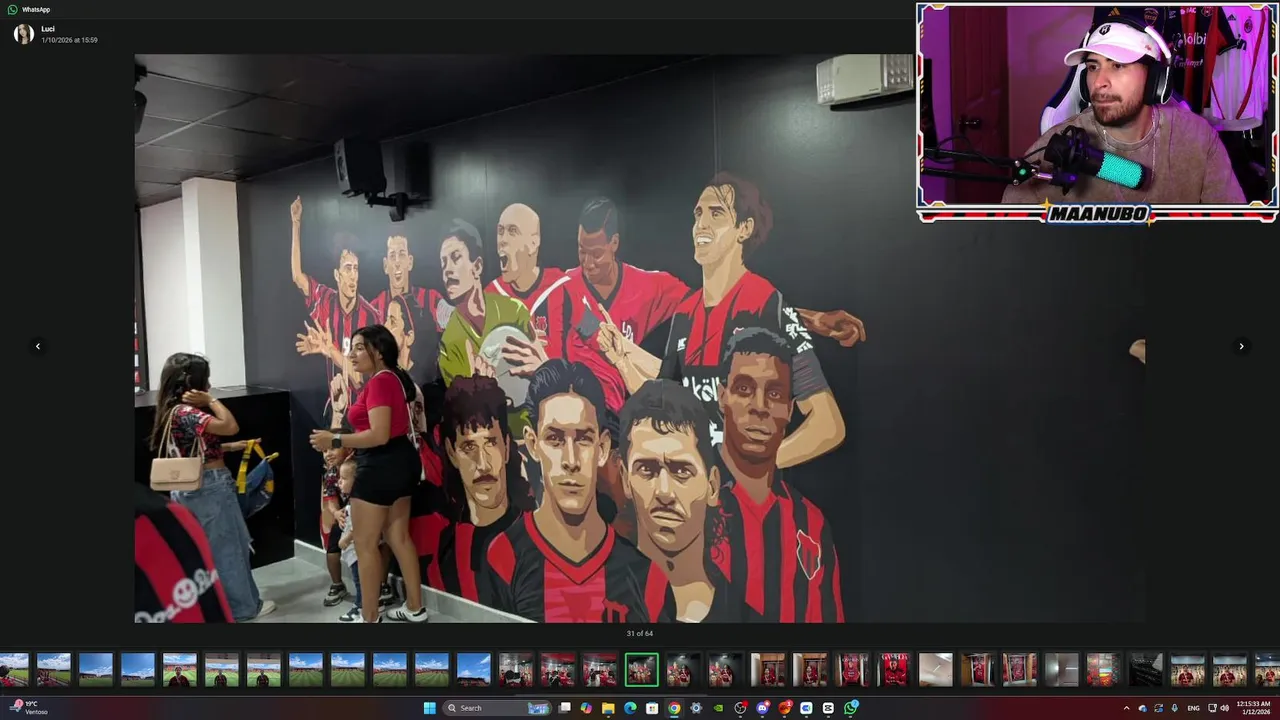1280x720 pixels.
Task: Advance to the next photo with right arrow
Action: pos(1241,346)
